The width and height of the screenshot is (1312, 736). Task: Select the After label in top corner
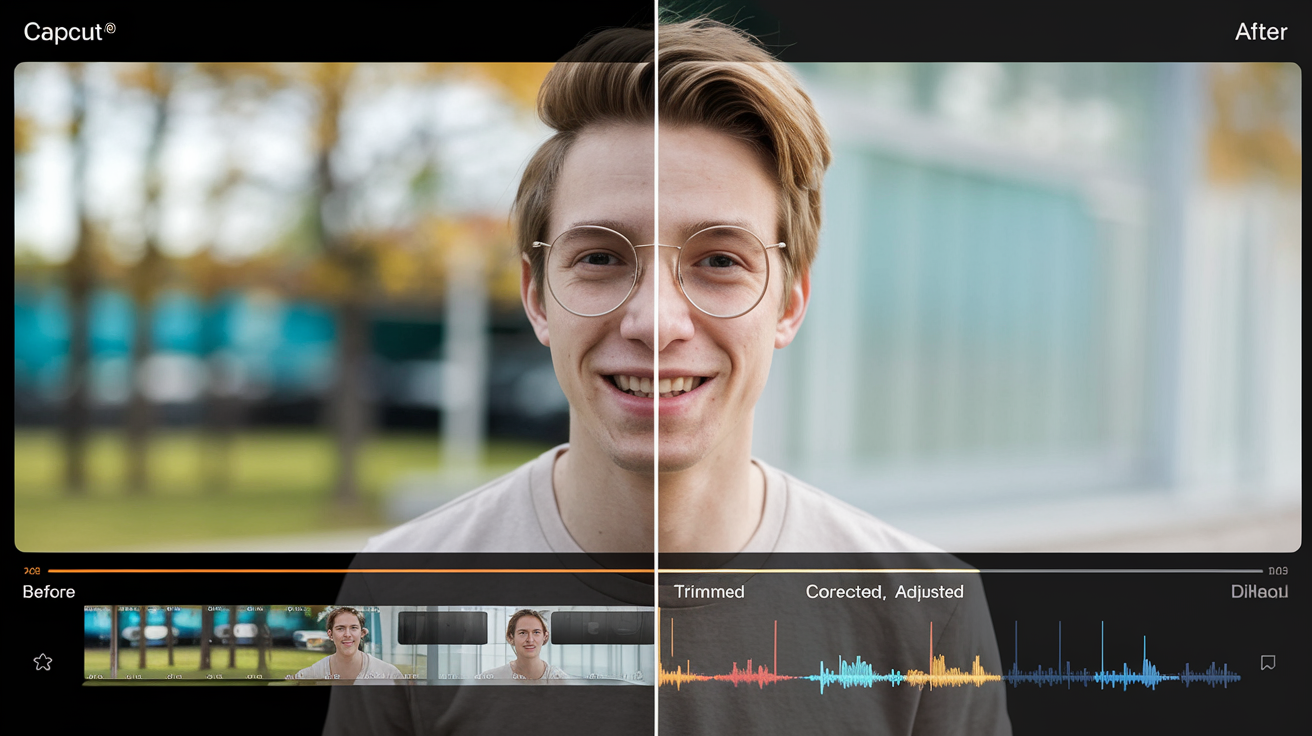pyautogui.click(x=1260, y=32)
